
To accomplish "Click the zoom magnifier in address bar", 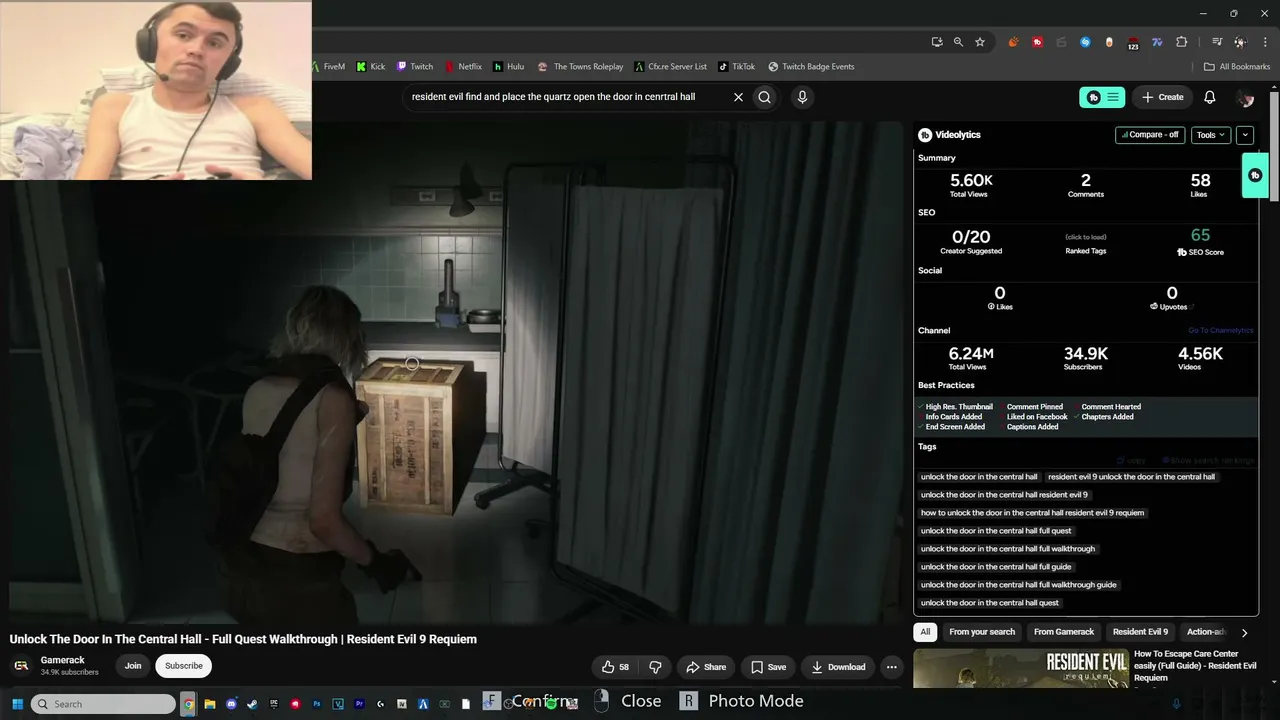I will tap(958, 42).
